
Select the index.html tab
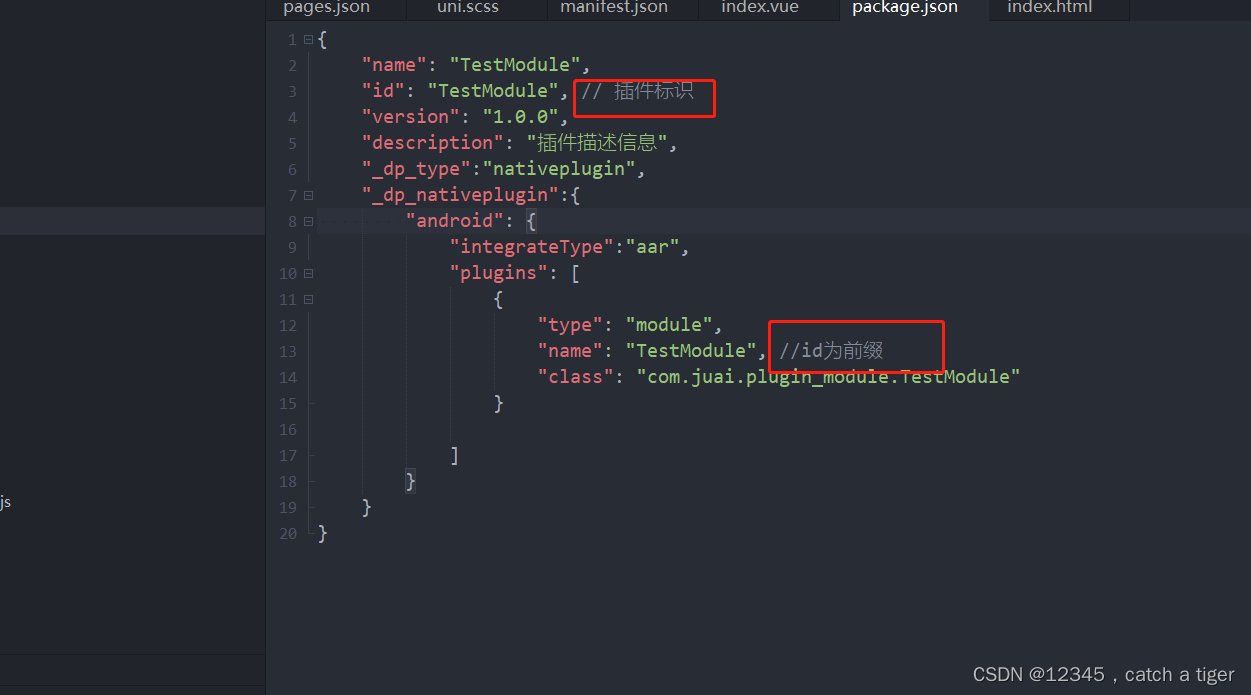[1050, 8]
